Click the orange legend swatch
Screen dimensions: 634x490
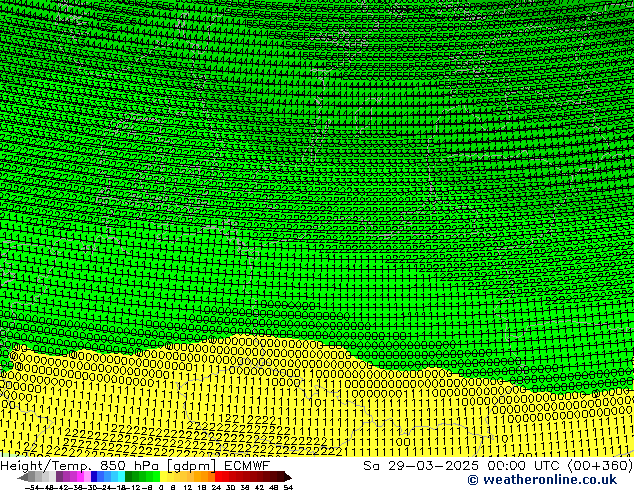pyautogui.click(x=204, y=477)
